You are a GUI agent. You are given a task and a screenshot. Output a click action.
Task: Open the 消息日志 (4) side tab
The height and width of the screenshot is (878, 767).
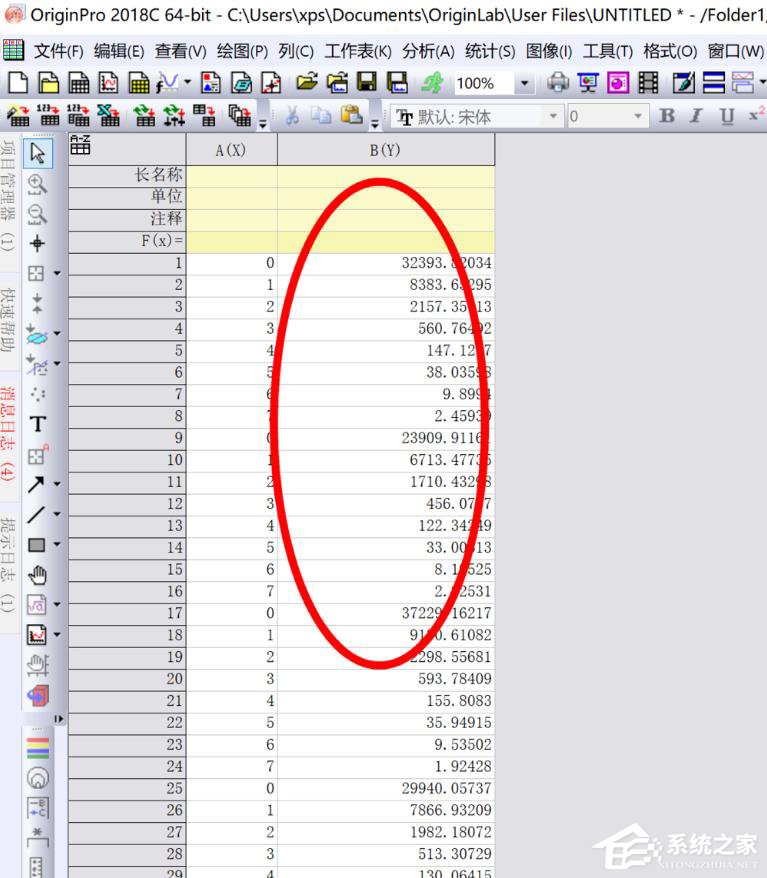coord(8,434)
